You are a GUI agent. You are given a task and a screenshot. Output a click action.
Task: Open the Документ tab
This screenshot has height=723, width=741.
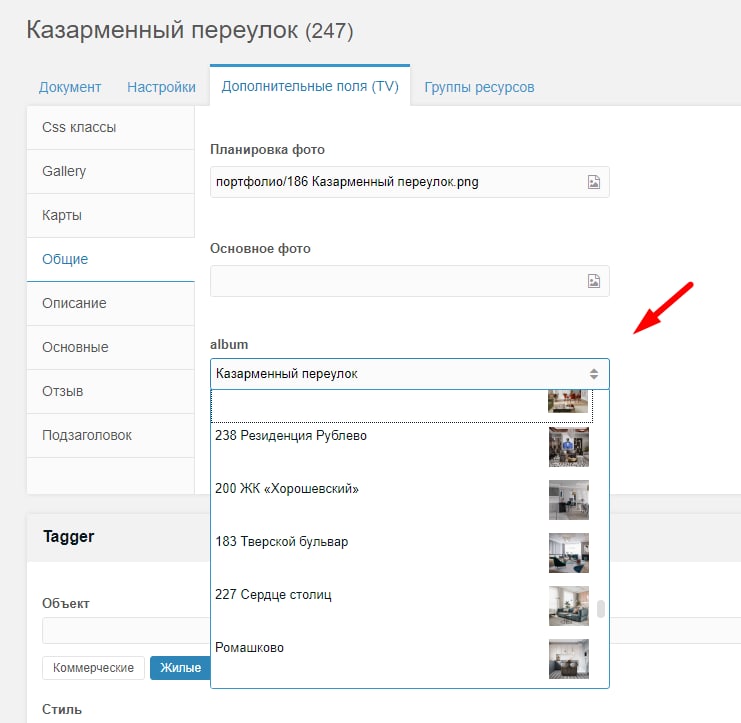point(70,87)
